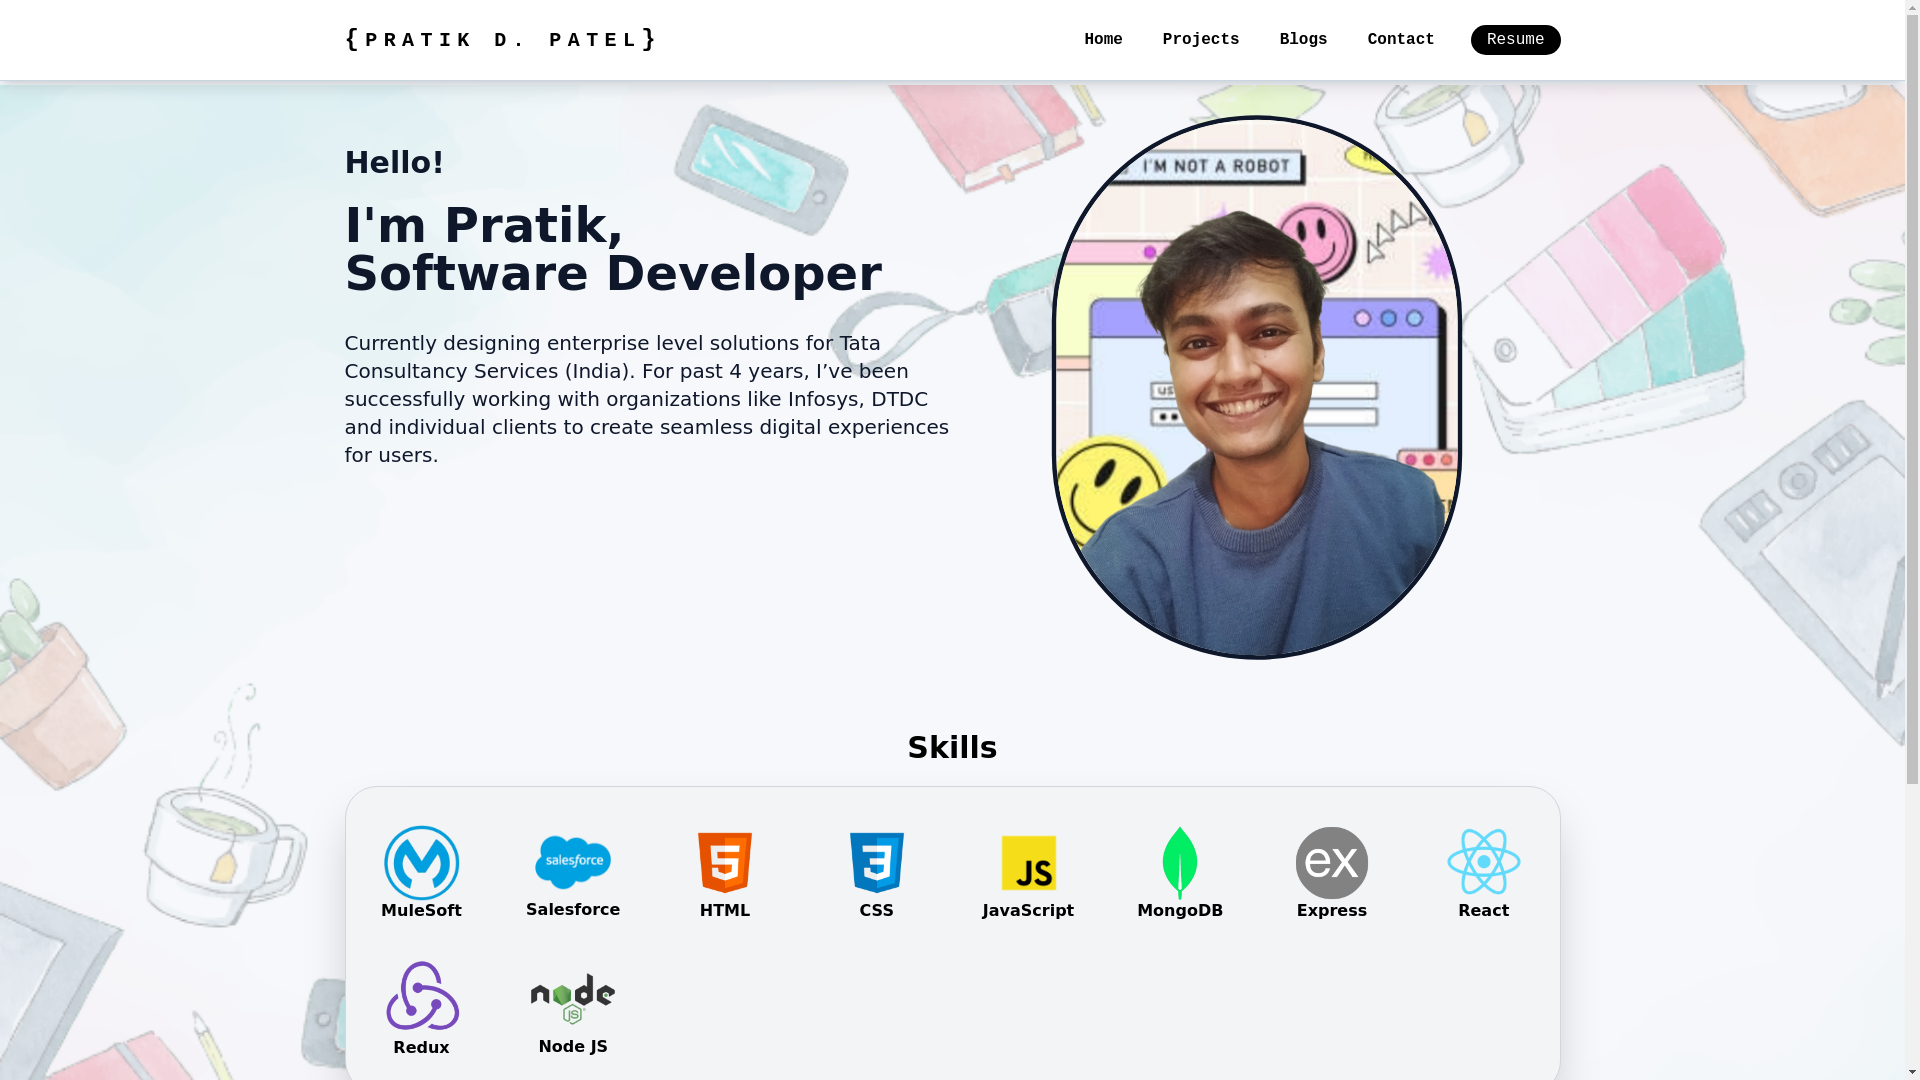1920x1080 pixels.
Task: Open the Home nav link
Action: coord(1103,40)
